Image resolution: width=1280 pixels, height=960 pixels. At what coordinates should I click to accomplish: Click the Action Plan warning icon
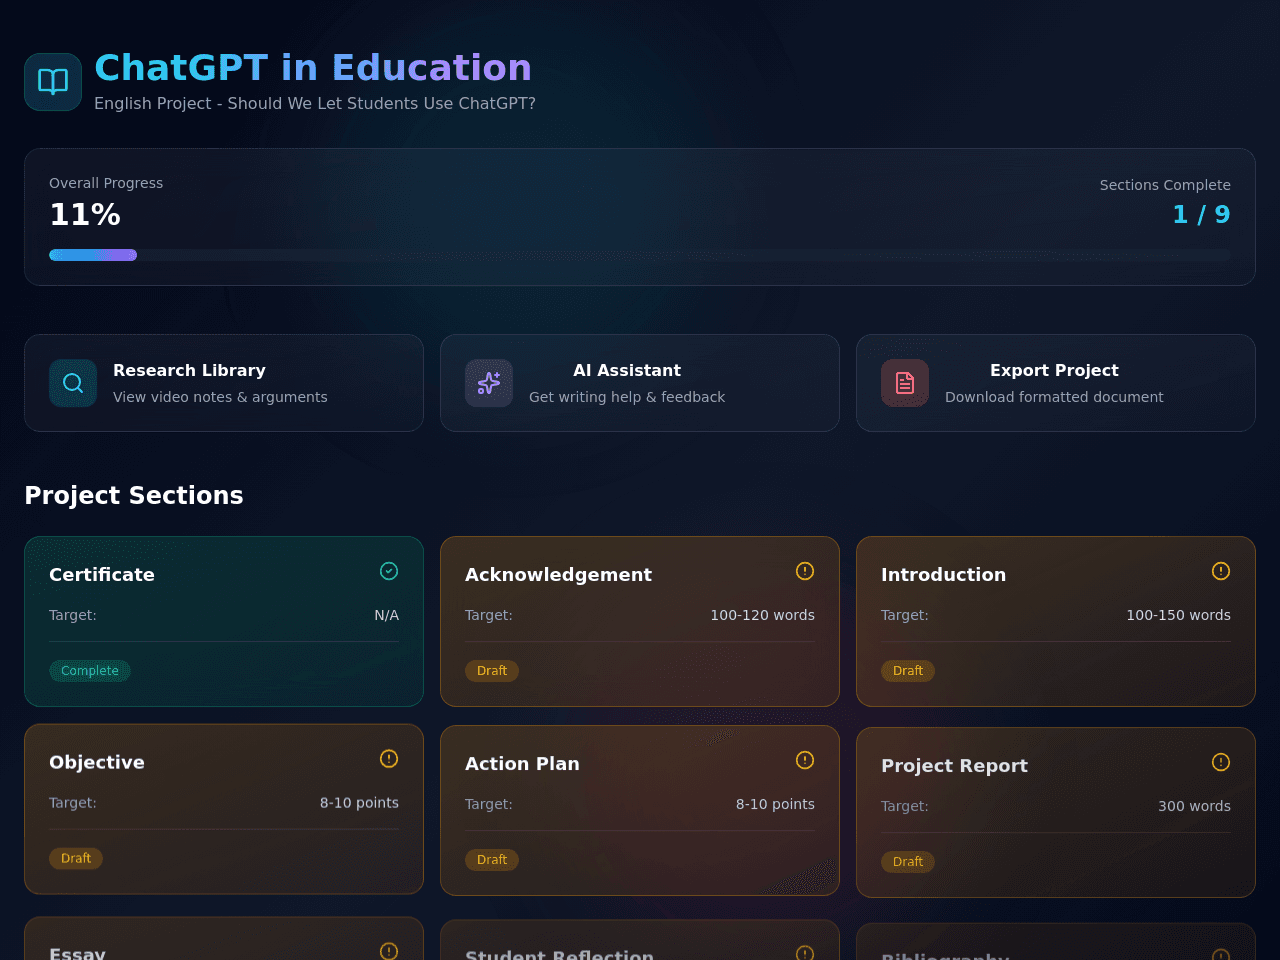pyautogui.click(x=805, y=760)
